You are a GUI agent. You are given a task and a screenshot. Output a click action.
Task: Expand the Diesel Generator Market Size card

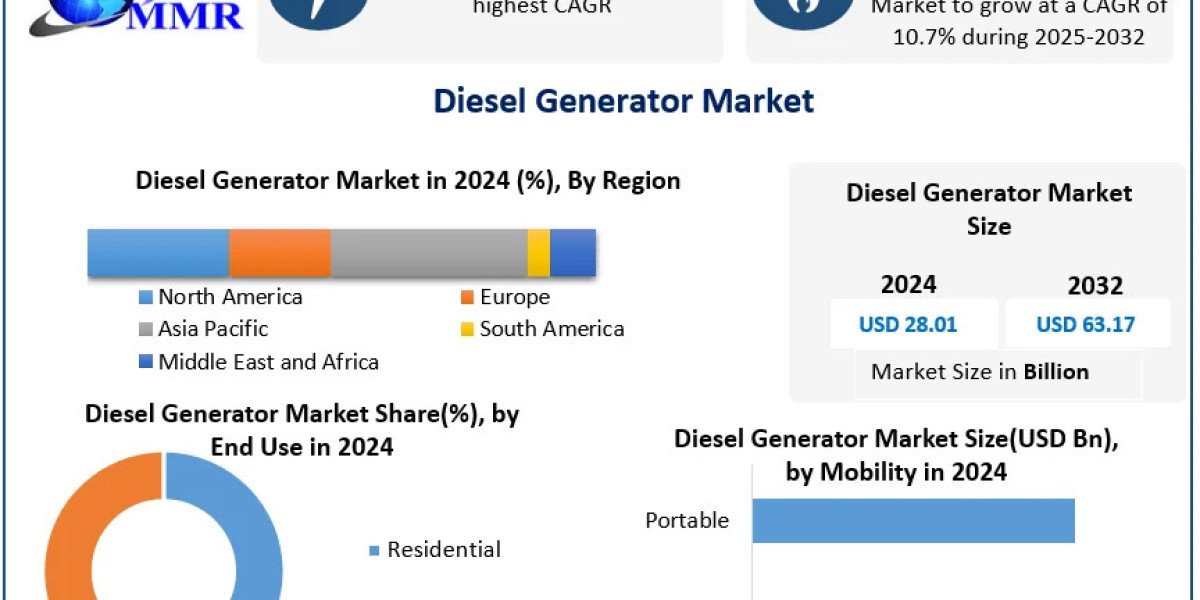(x=990, y=210)
